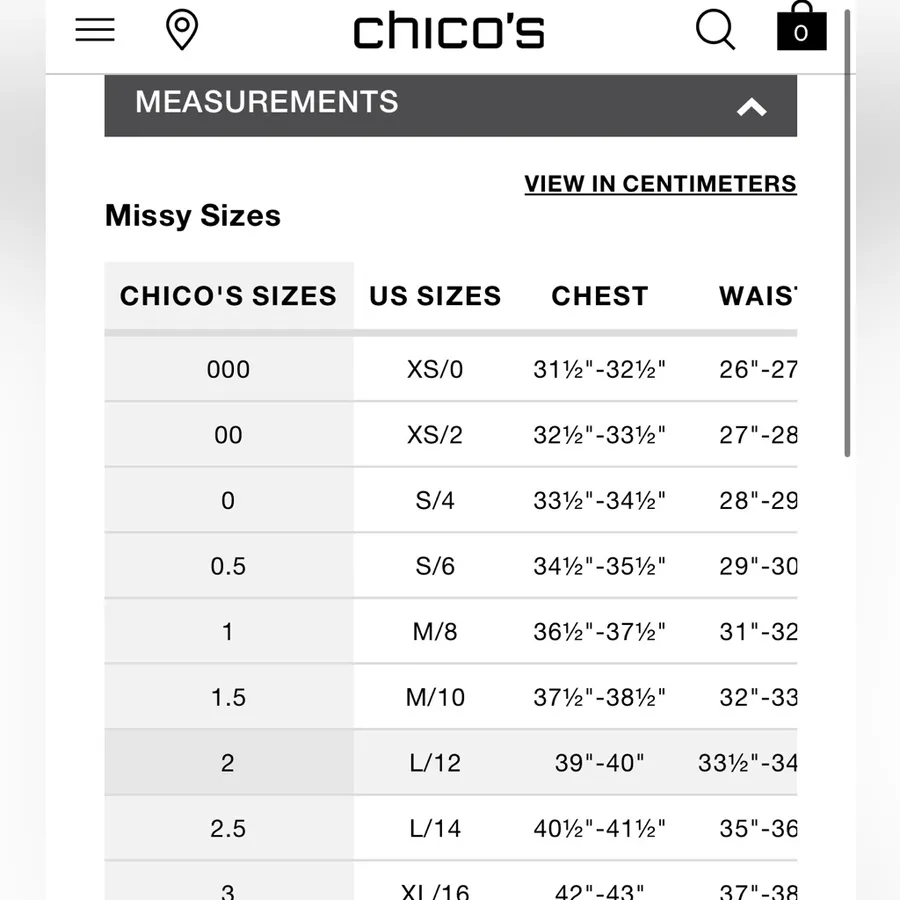This screenshot has width=900, height=900.
Task: Select the highlighted size 2 row
Action: point(451,762)
